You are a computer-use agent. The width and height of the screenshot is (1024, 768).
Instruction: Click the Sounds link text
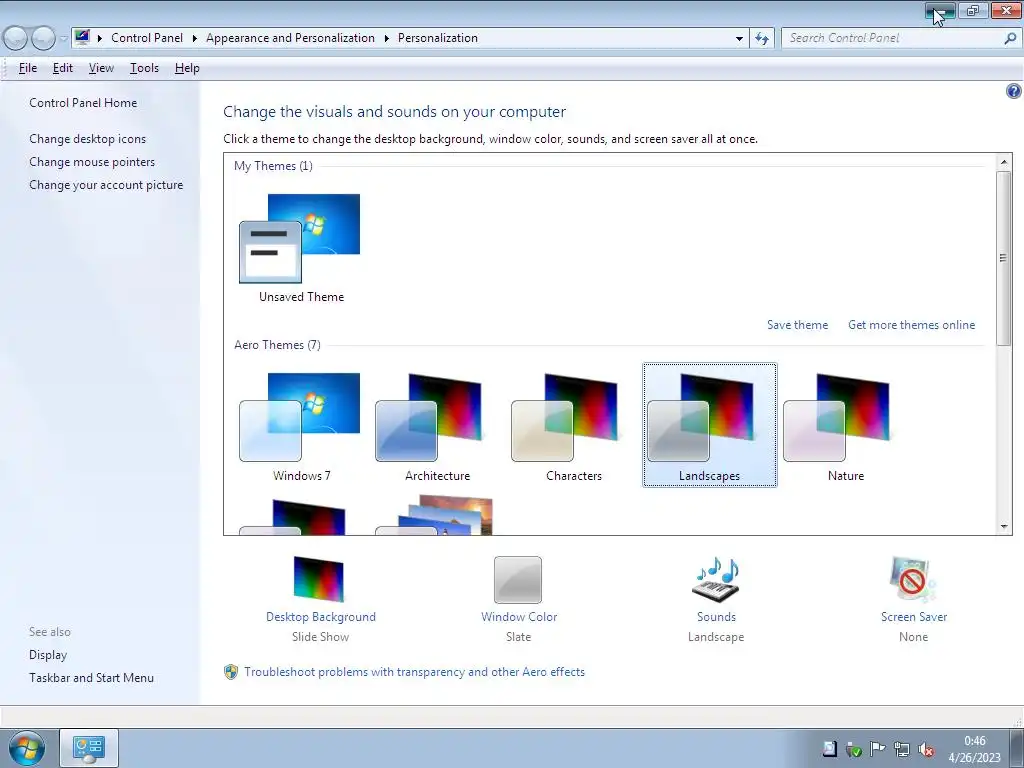716,616
